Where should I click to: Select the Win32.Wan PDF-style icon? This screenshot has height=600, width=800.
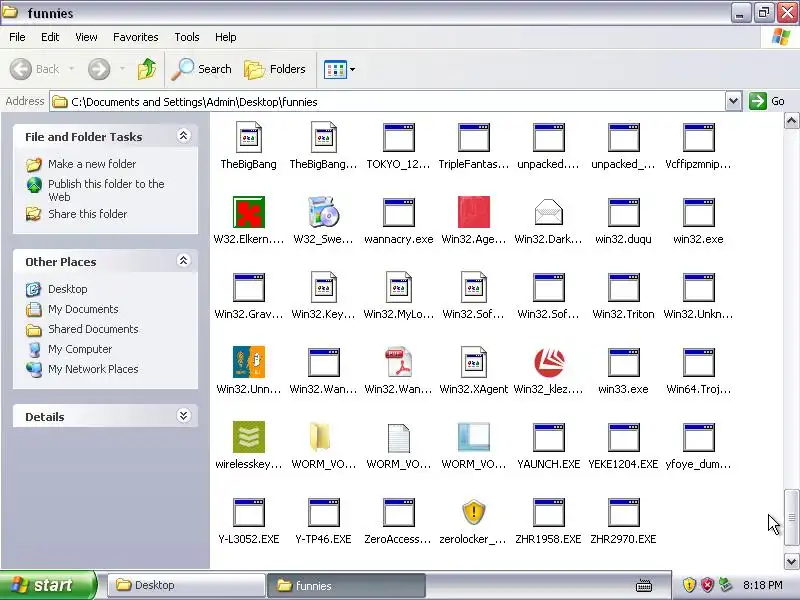pos(398,362)
